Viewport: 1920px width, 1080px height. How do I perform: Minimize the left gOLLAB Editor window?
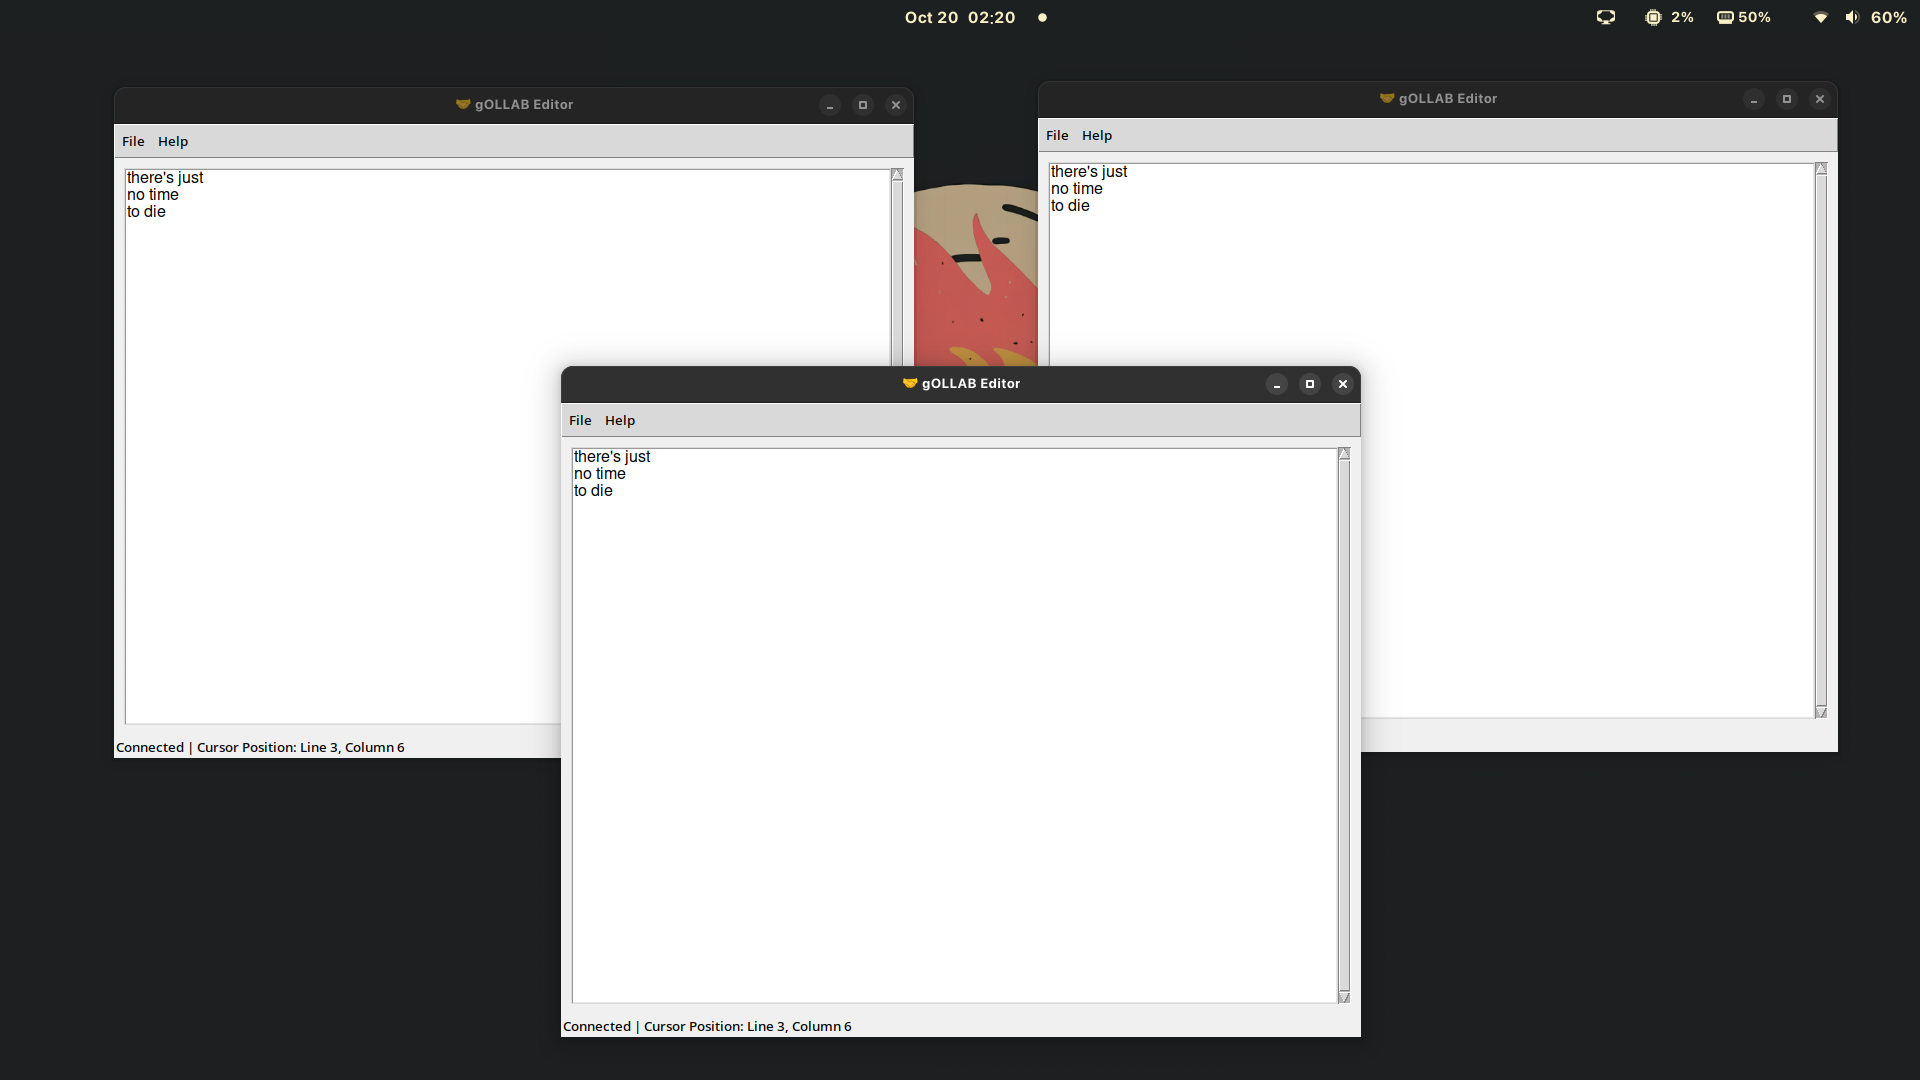pyautogui.click(x=830, y=105)
